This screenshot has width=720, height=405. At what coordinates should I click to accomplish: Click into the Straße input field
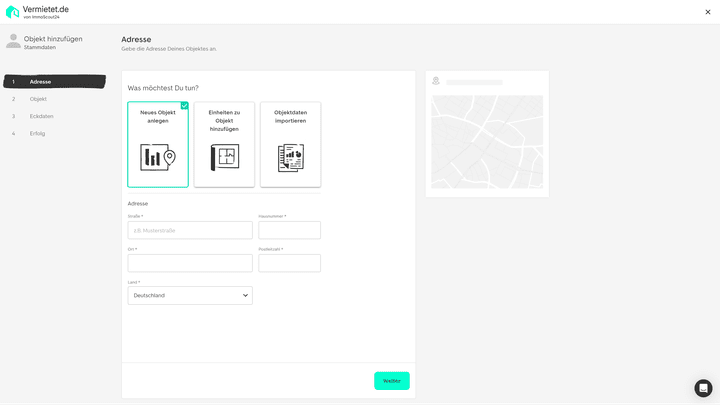(x=190, y=230)
